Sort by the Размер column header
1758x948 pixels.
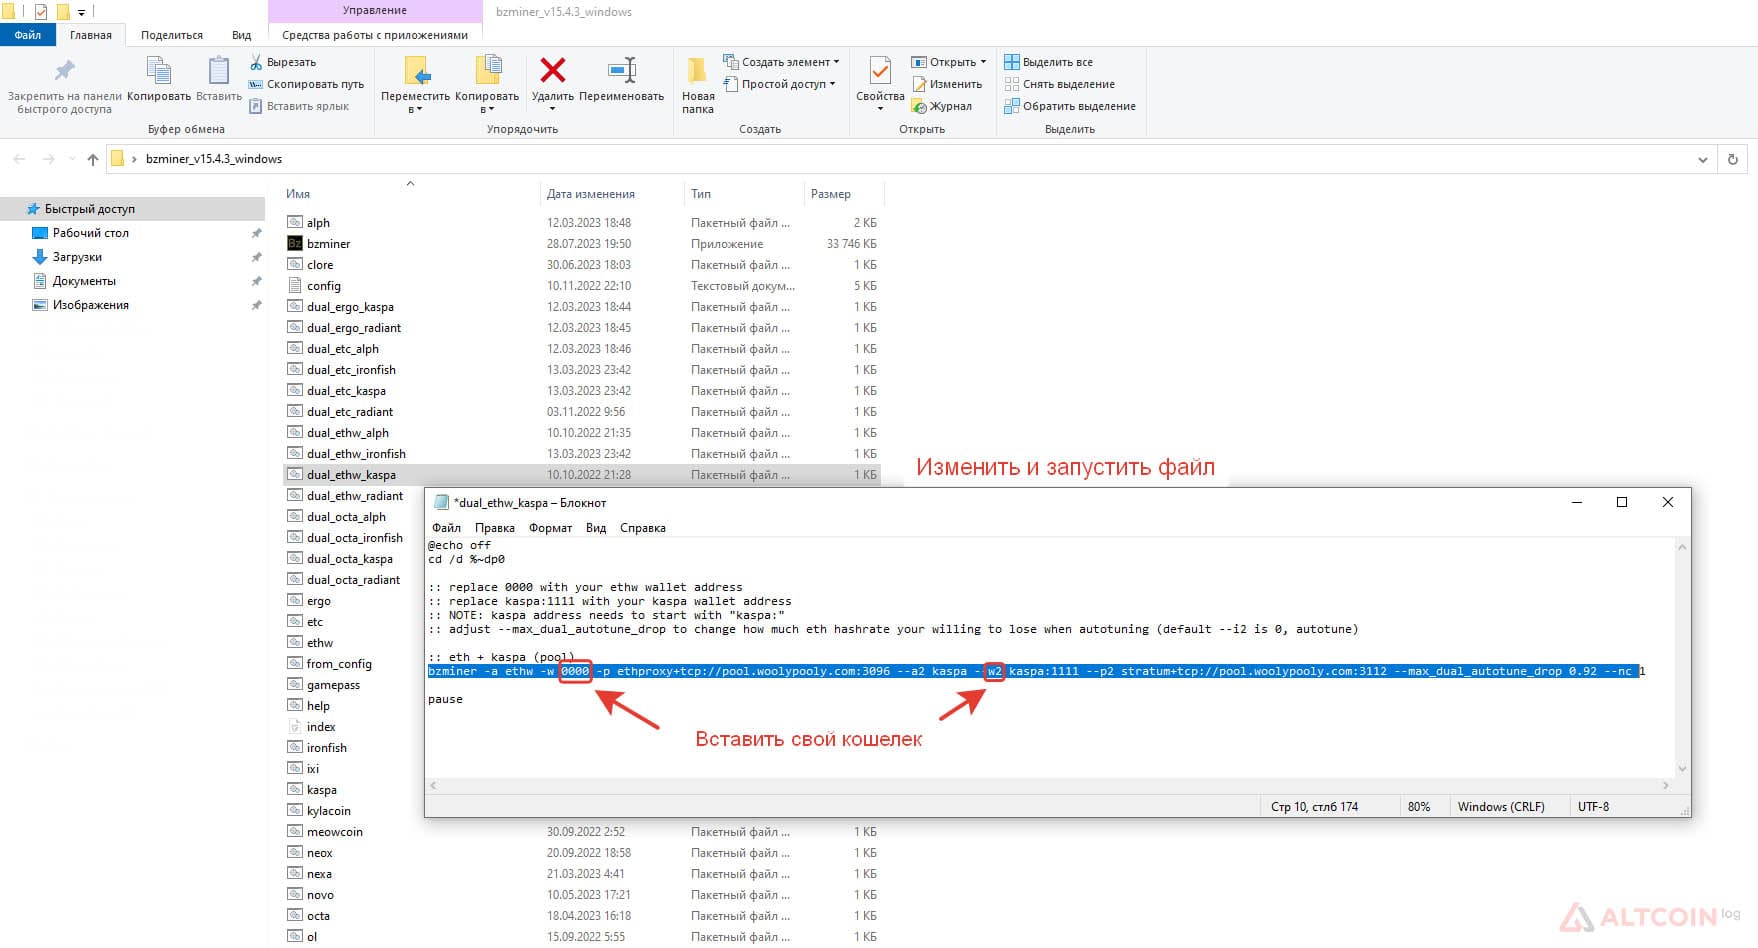(x=831, y=194)
